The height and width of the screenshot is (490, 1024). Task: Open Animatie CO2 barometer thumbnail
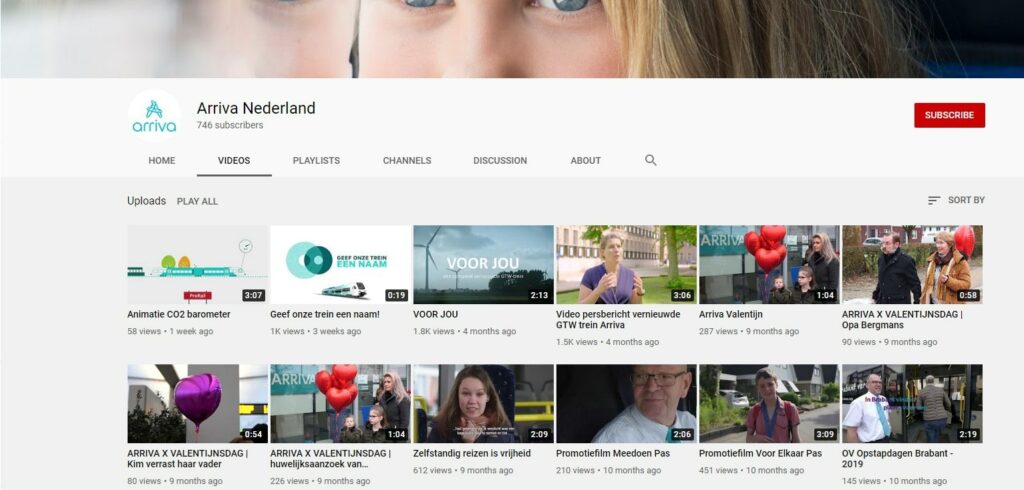point(197,265)
